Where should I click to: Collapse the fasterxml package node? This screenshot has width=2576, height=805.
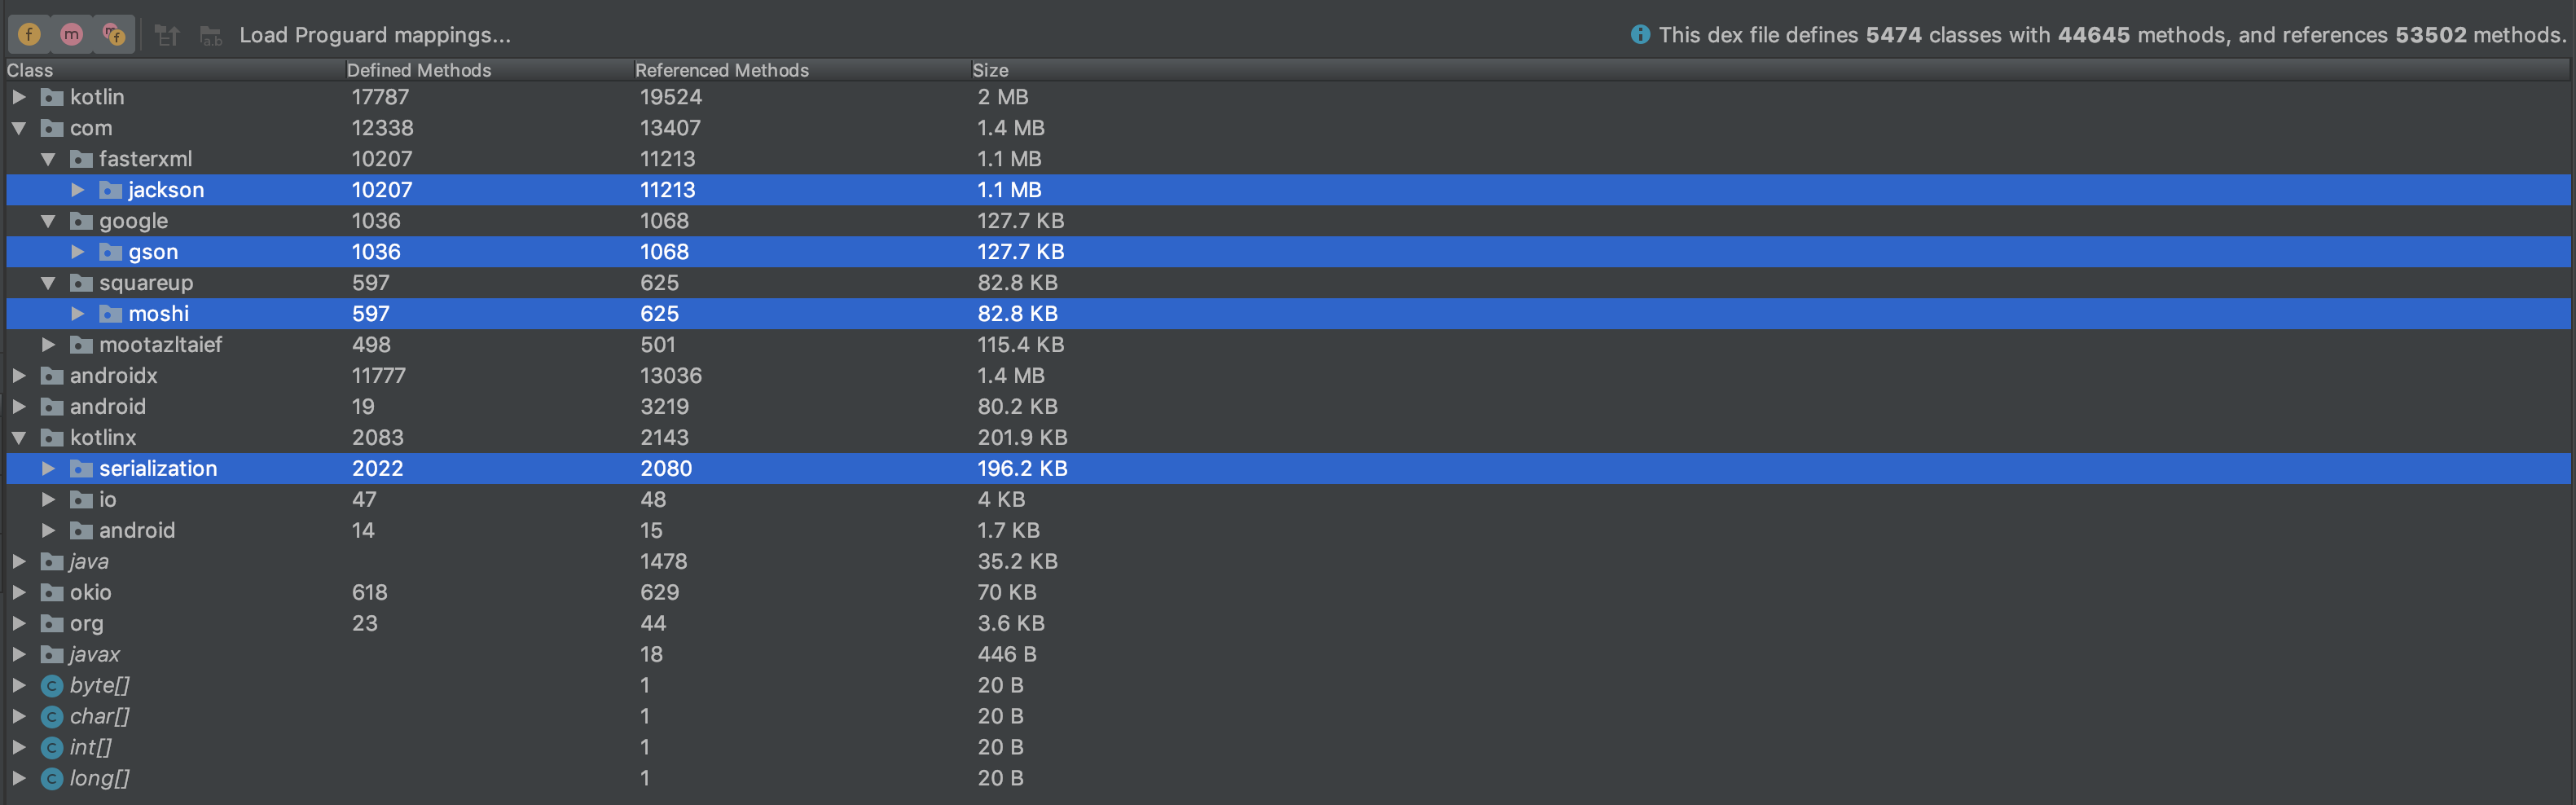coord(48,159)
